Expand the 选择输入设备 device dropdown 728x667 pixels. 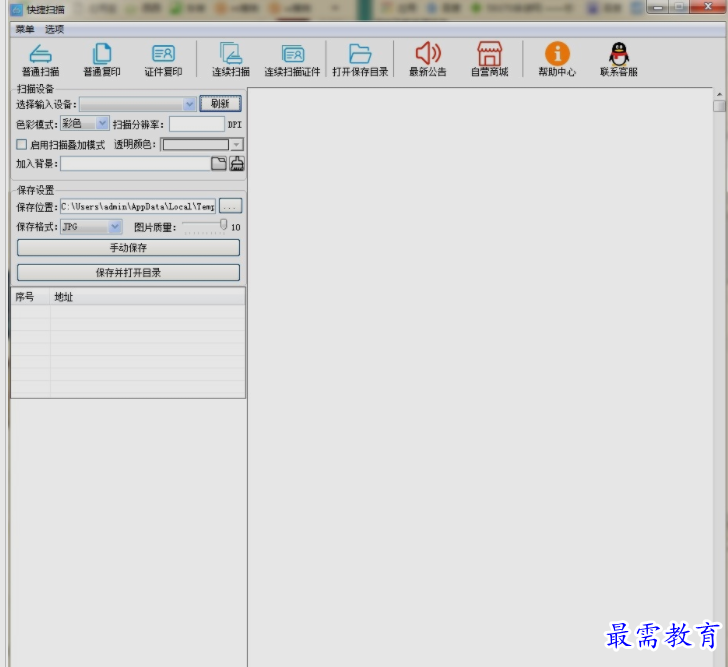(189, 104)
